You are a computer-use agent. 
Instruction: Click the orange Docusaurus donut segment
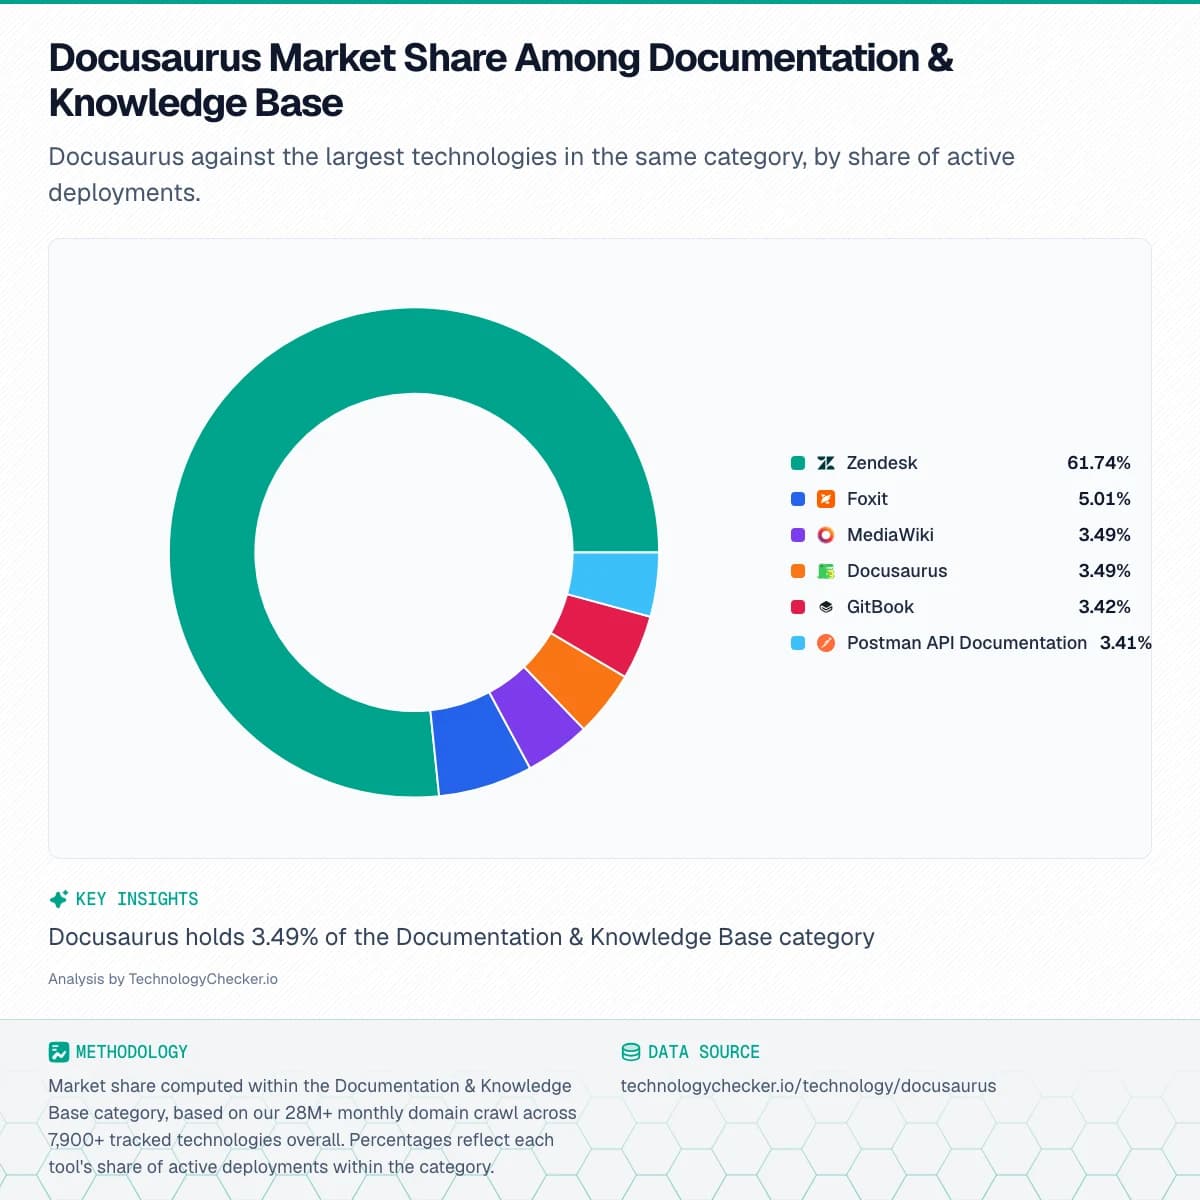(574, 681)
